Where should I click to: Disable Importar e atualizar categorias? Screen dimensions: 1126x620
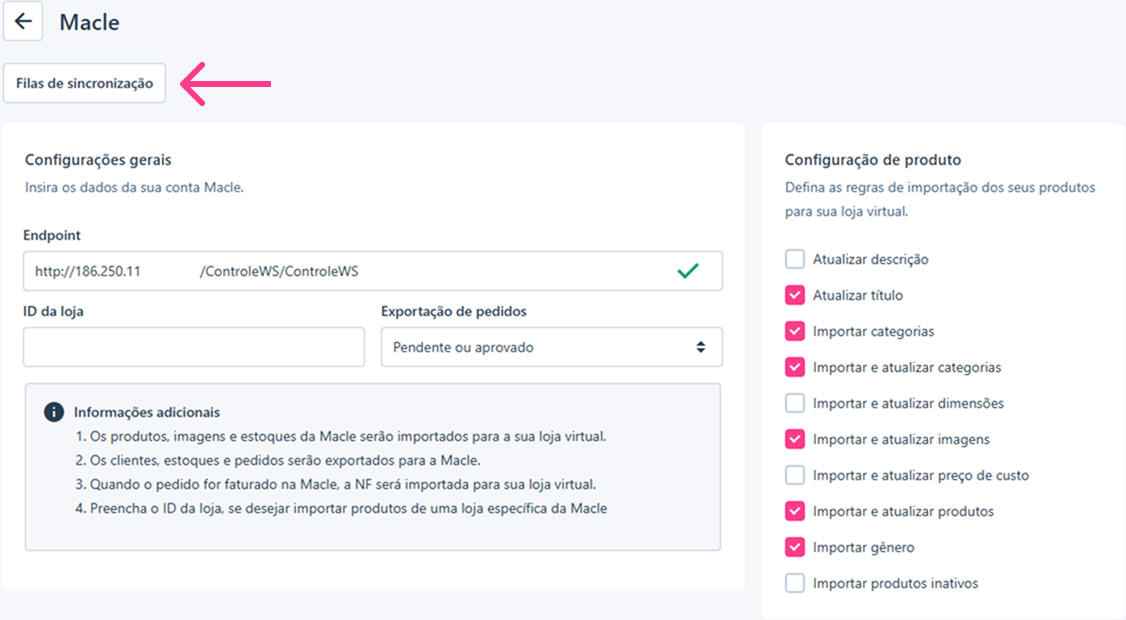click(795, 366)
